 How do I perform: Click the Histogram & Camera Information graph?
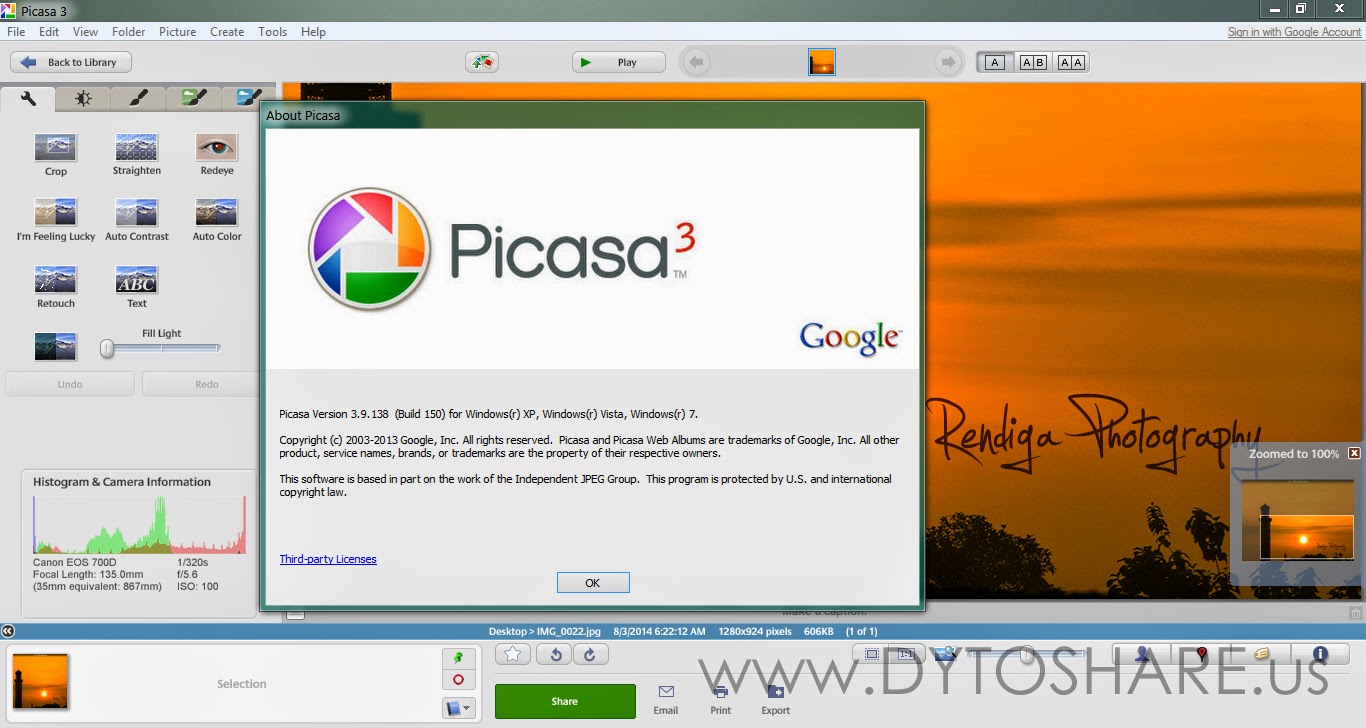tap(139, 525)
